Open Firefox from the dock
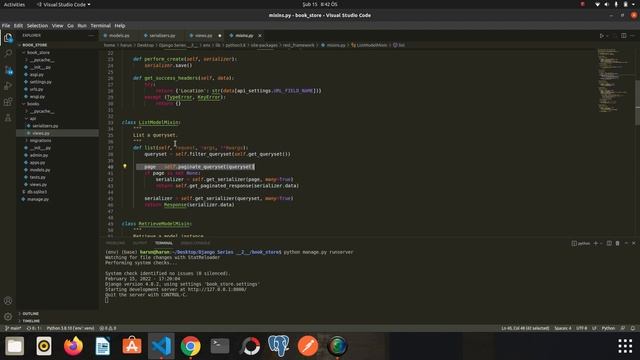Image resolution: width=640 pixels, height=360 pixels. 73,346
